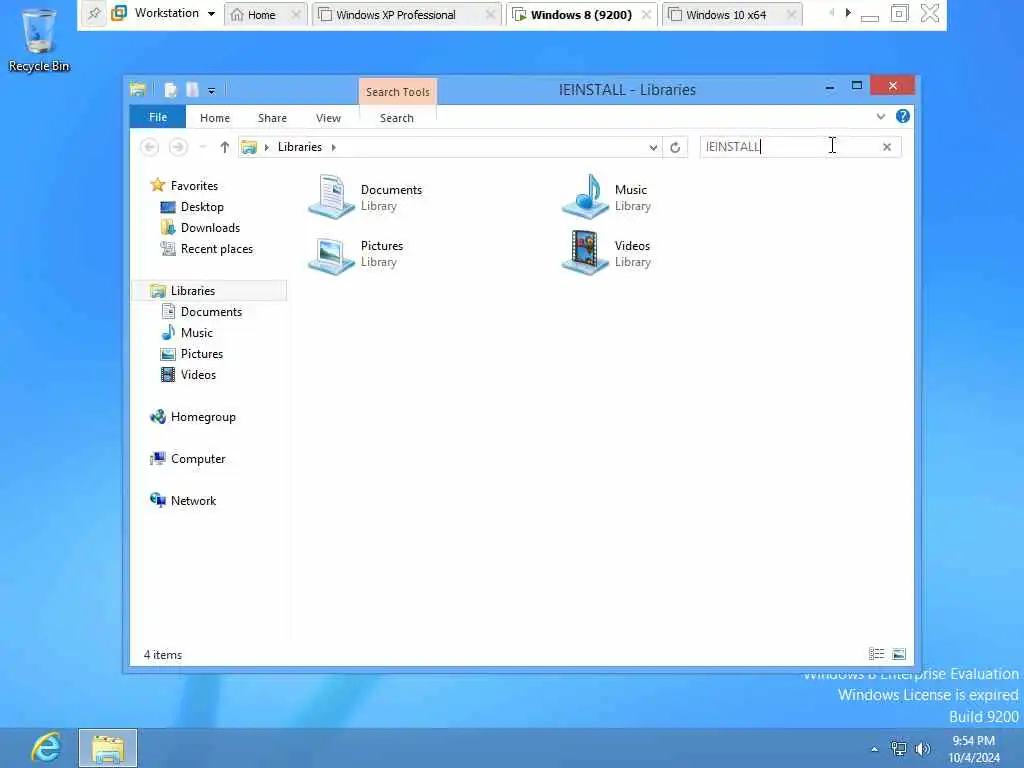Open the File ribbon menu
Screen dimensions: 1024x768
[x=158, y=117]
